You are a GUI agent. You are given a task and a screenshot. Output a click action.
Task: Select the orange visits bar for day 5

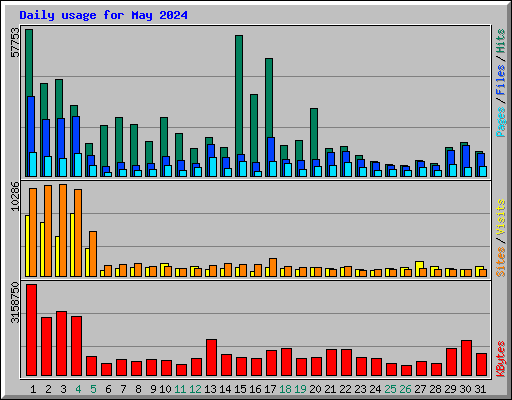(93, 254)
